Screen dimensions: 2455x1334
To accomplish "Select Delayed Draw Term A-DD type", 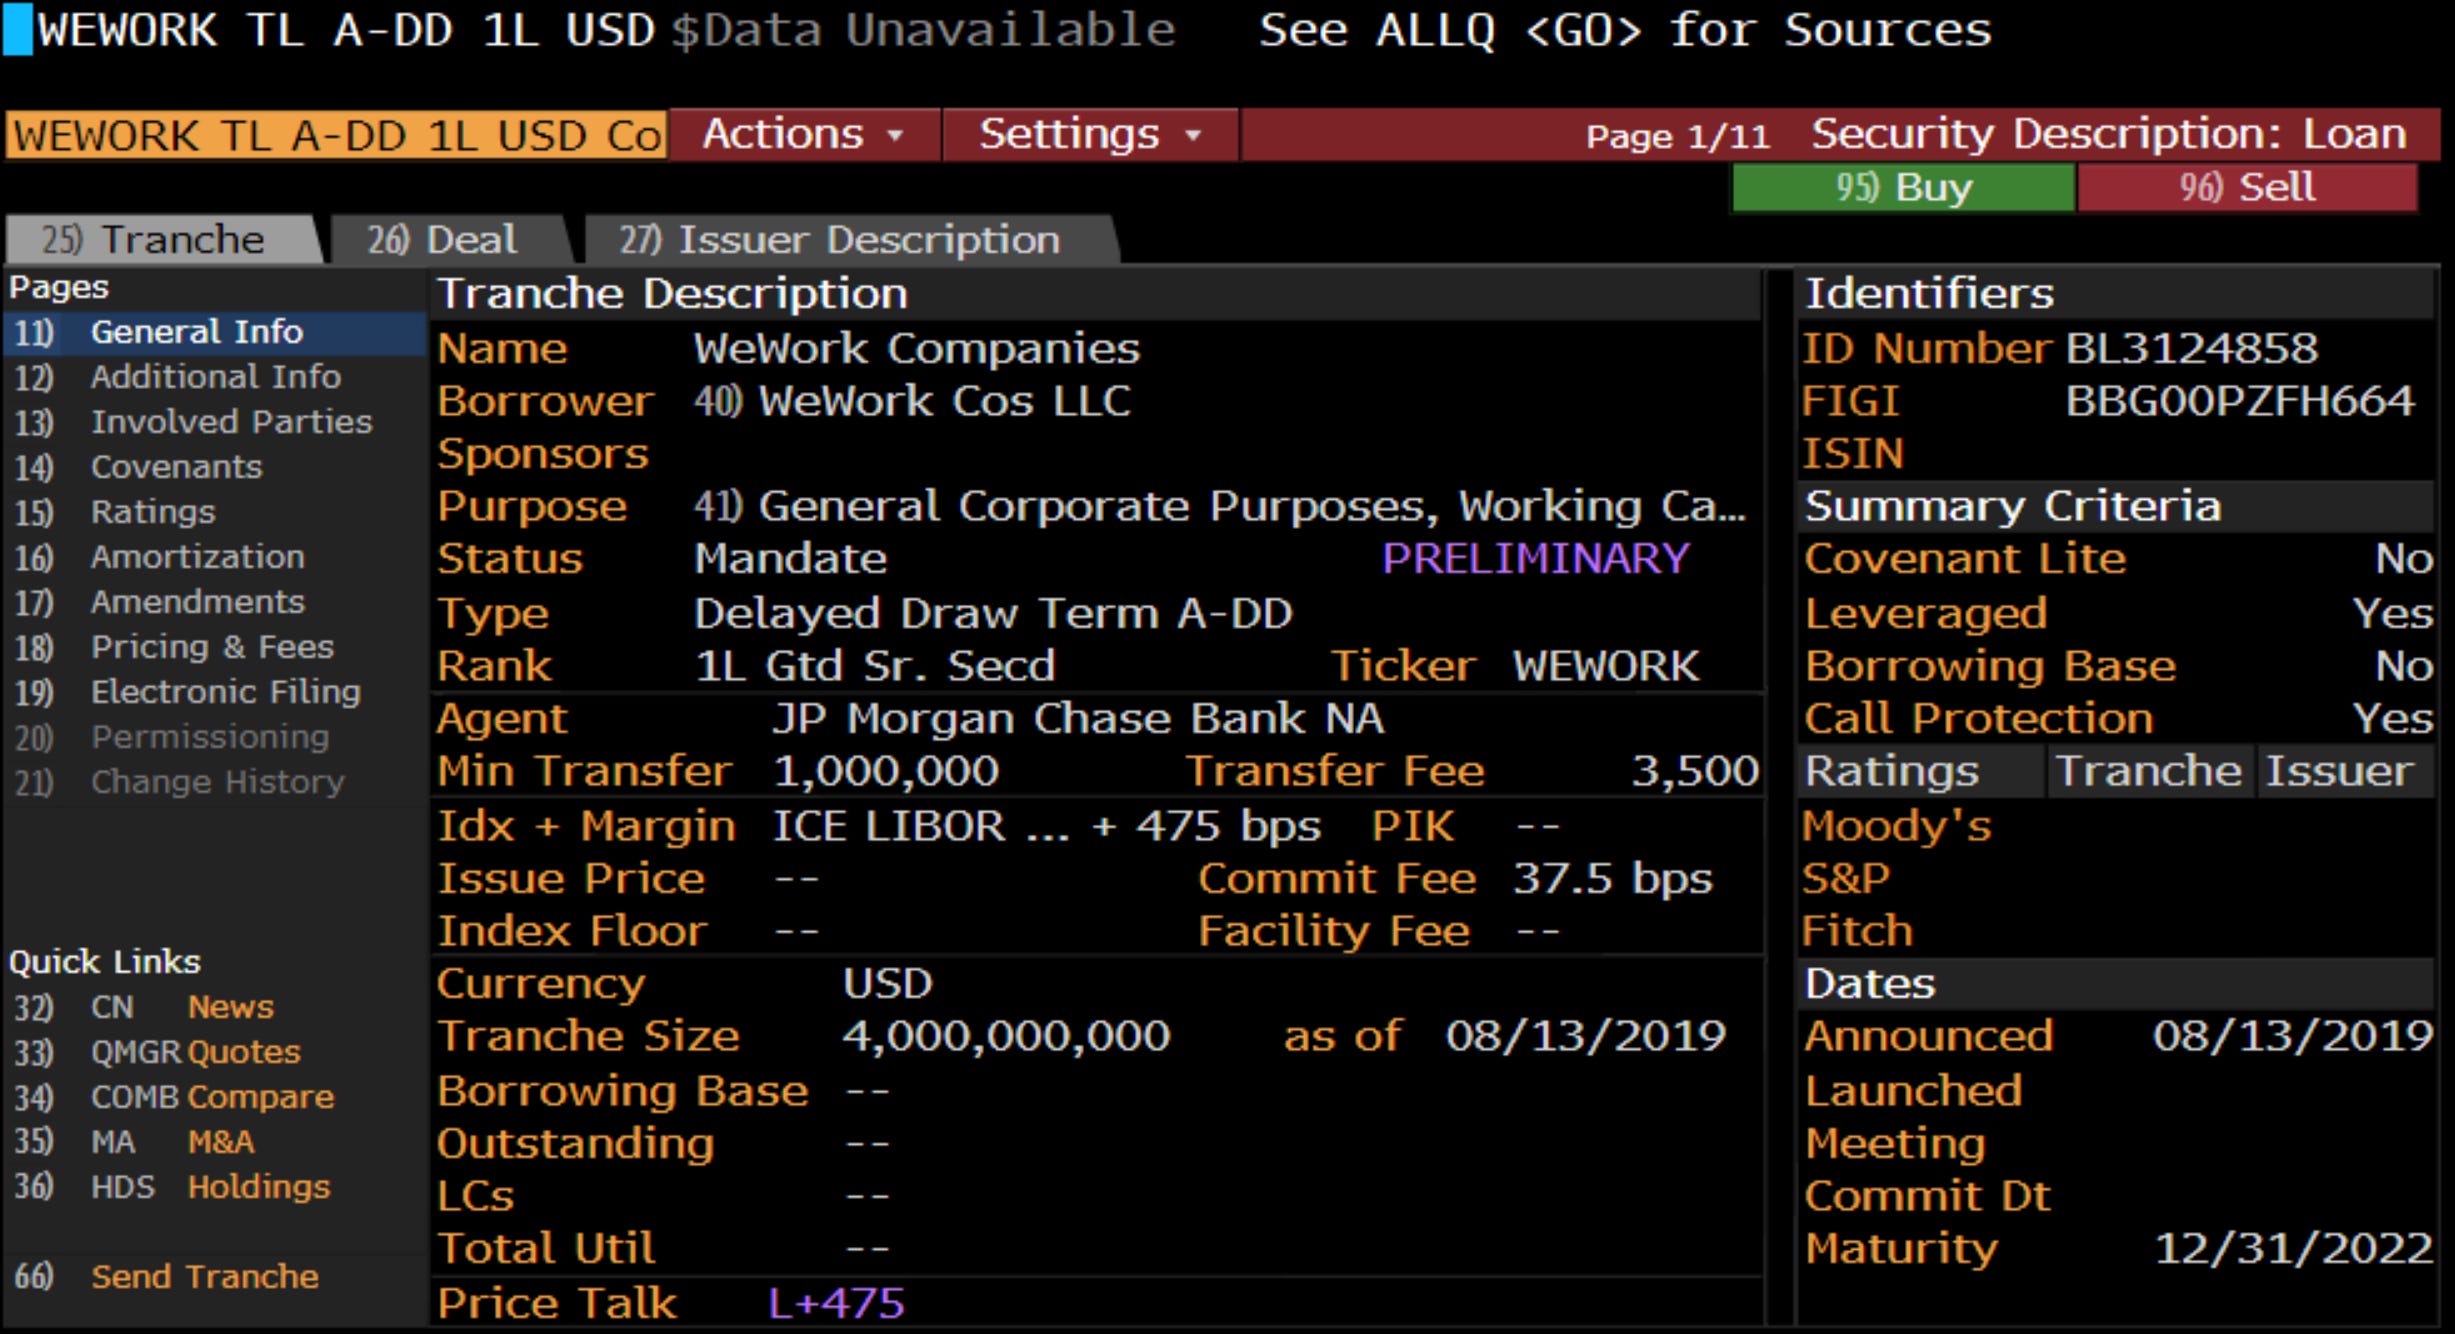I will (993, 614).
